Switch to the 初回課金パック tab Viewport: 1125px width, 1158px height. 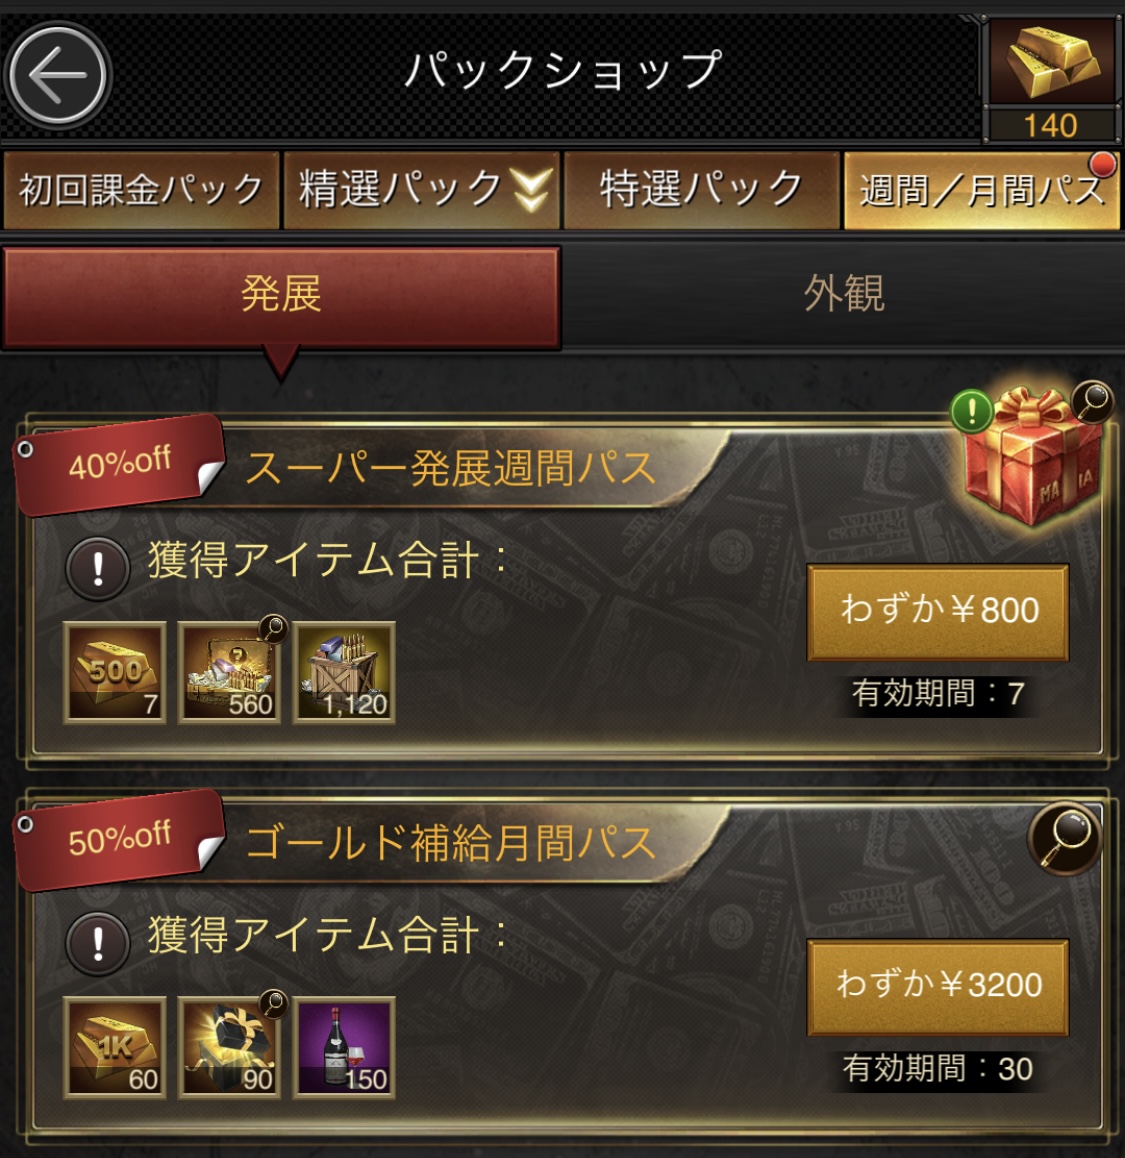(x=141, y=190)
